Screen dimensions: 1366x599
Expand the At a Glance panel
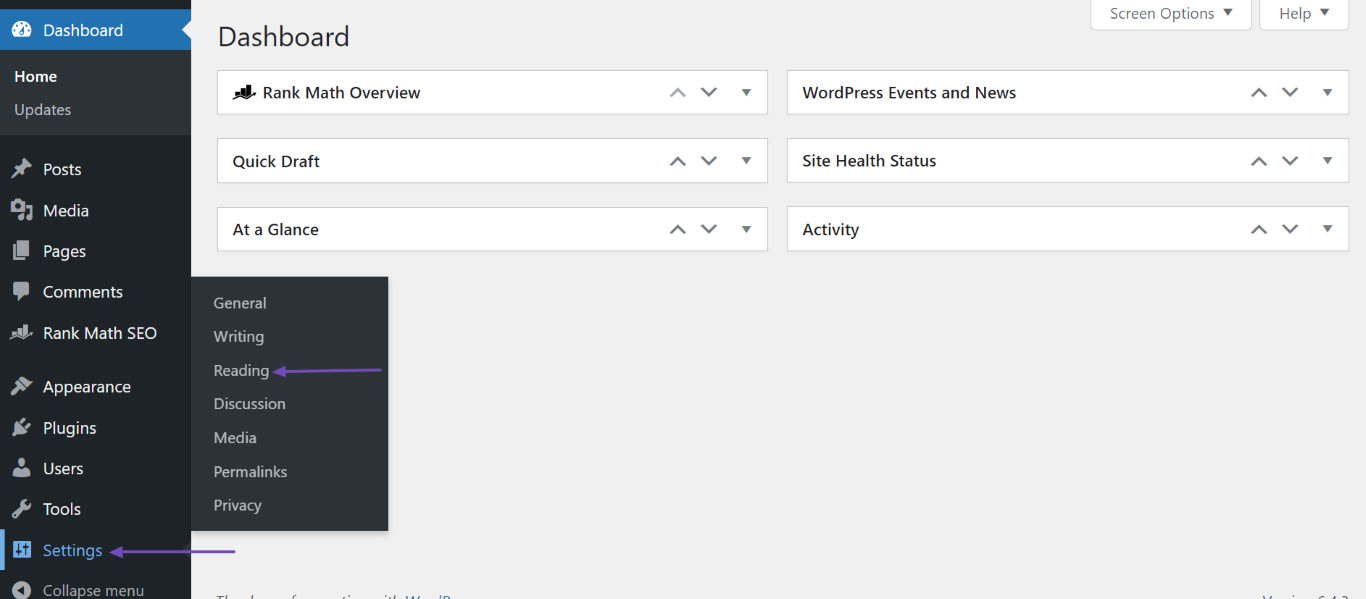pos(746,229)
